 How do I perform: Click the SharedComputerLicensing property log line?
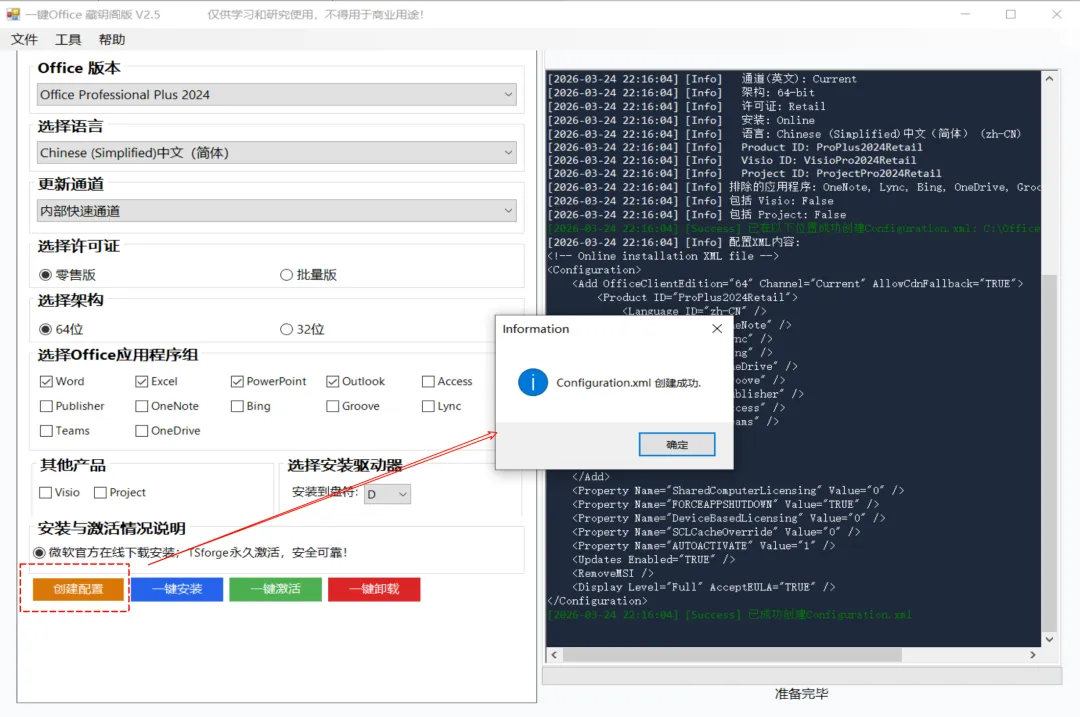click(x=738, y=490)
